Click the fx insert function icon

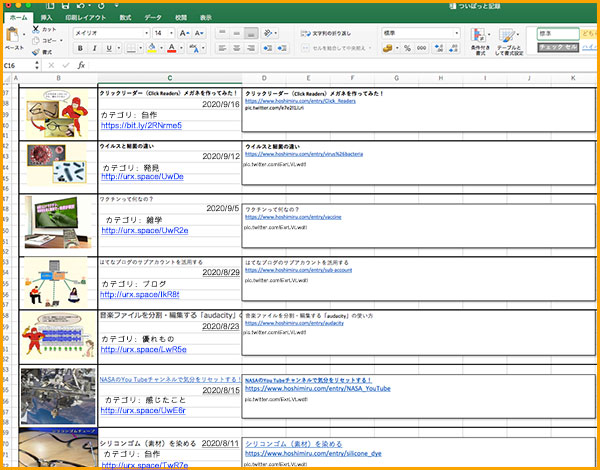[81, 65]
